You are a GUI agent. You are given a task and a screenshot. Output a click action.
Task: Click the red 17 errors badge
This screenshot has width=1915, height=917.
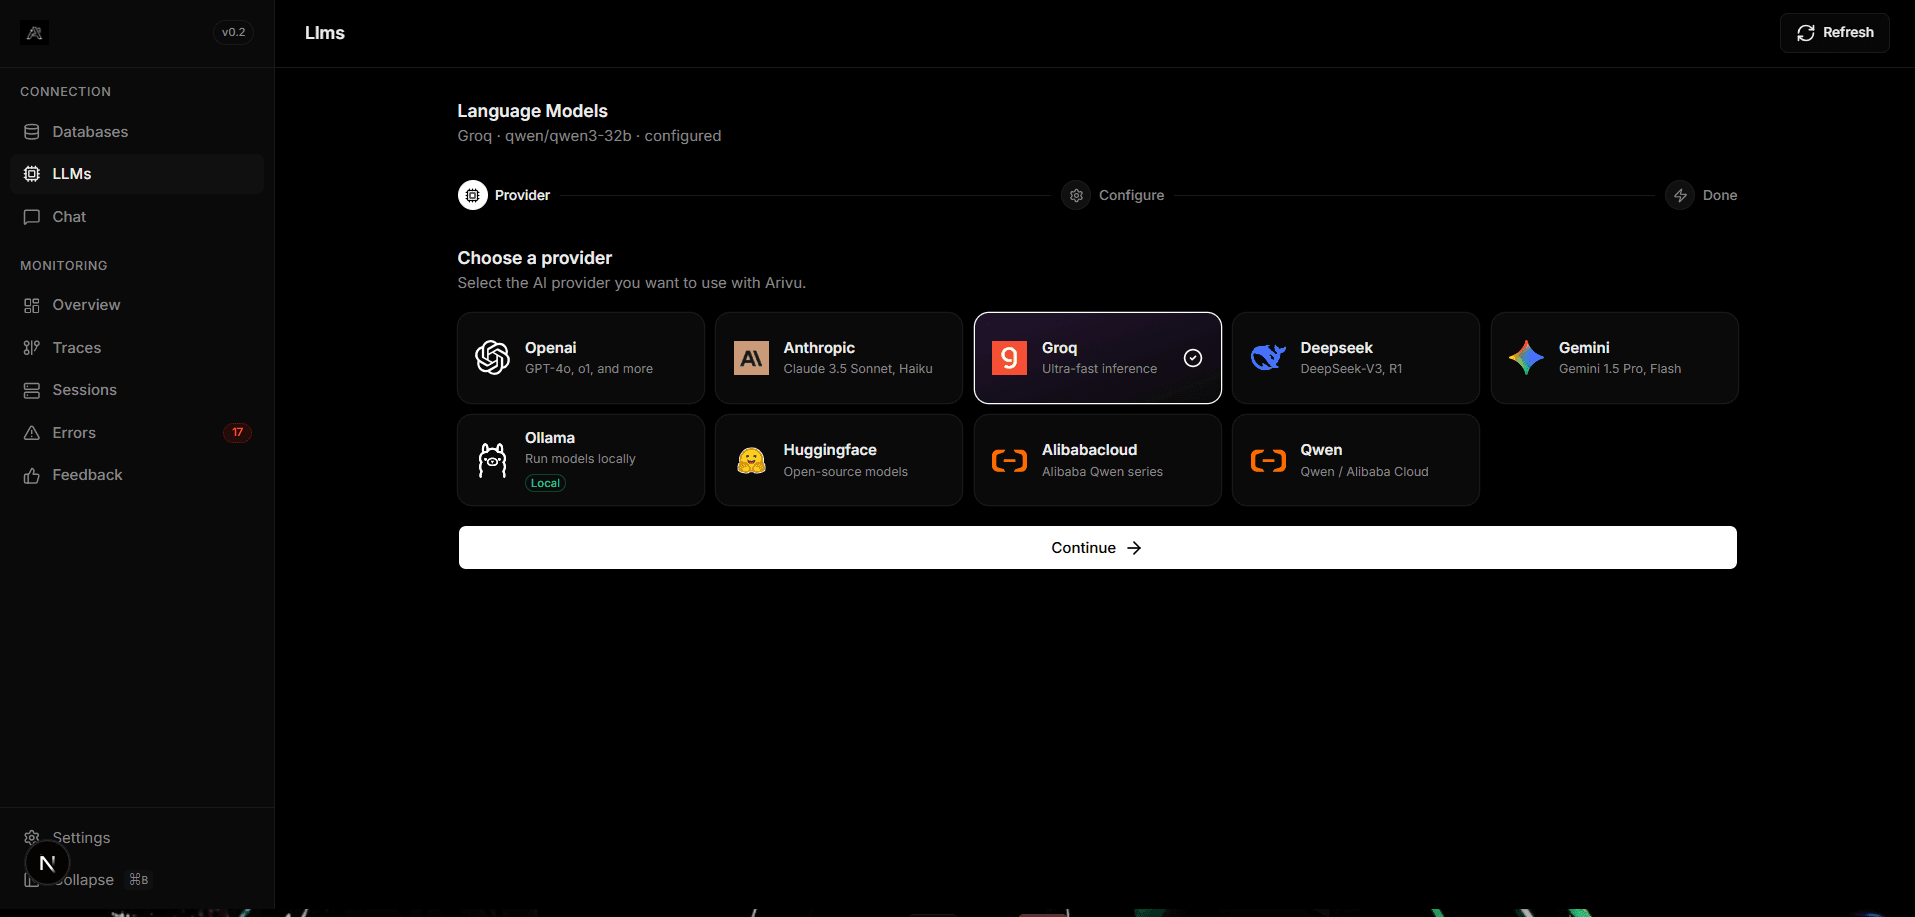(x=237, y=433)
